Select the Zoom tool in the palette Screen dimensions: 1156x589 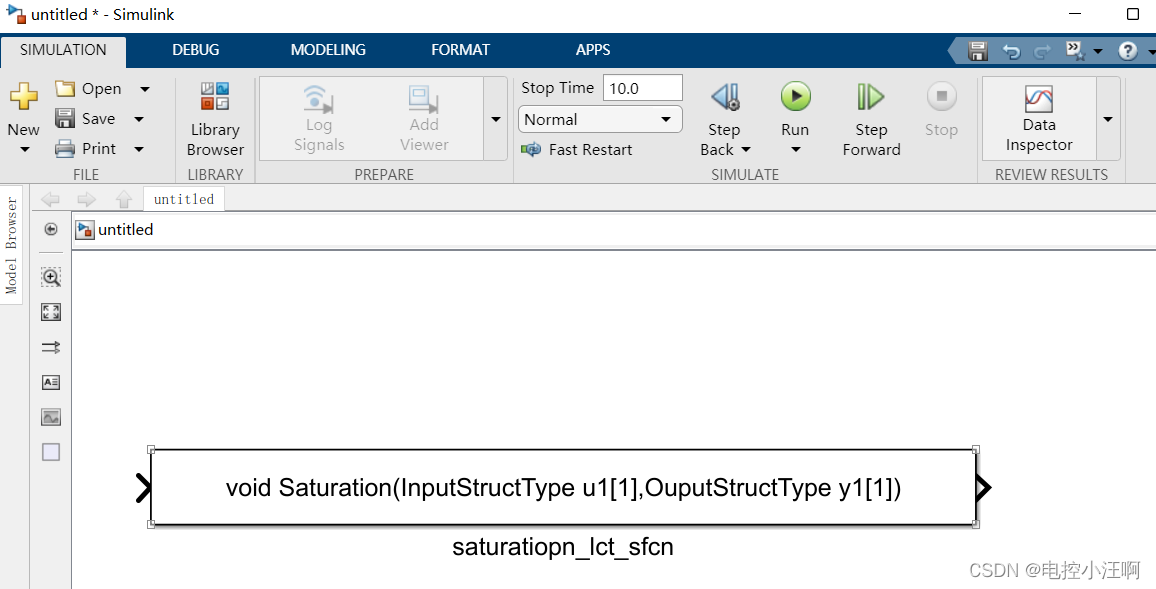coord(50,277)
